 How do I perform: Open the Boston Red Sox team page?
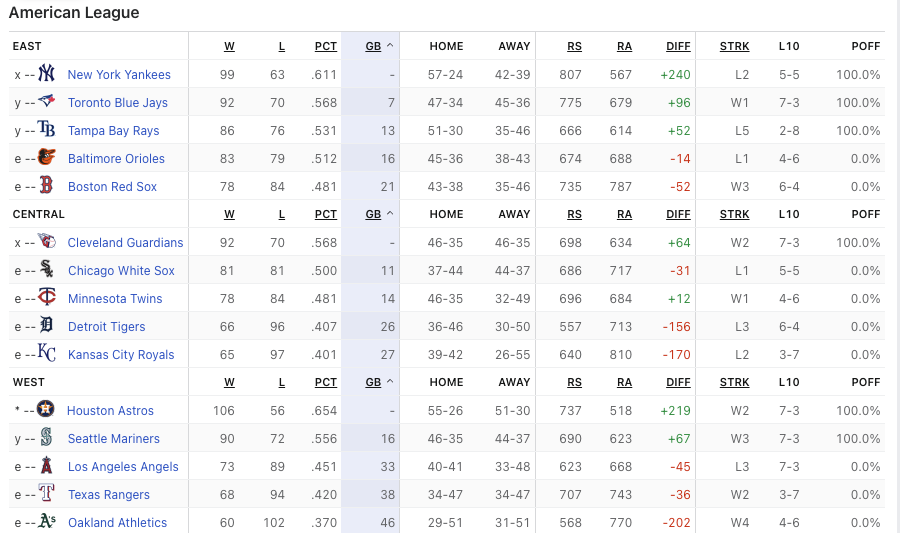tap(112, 187)
